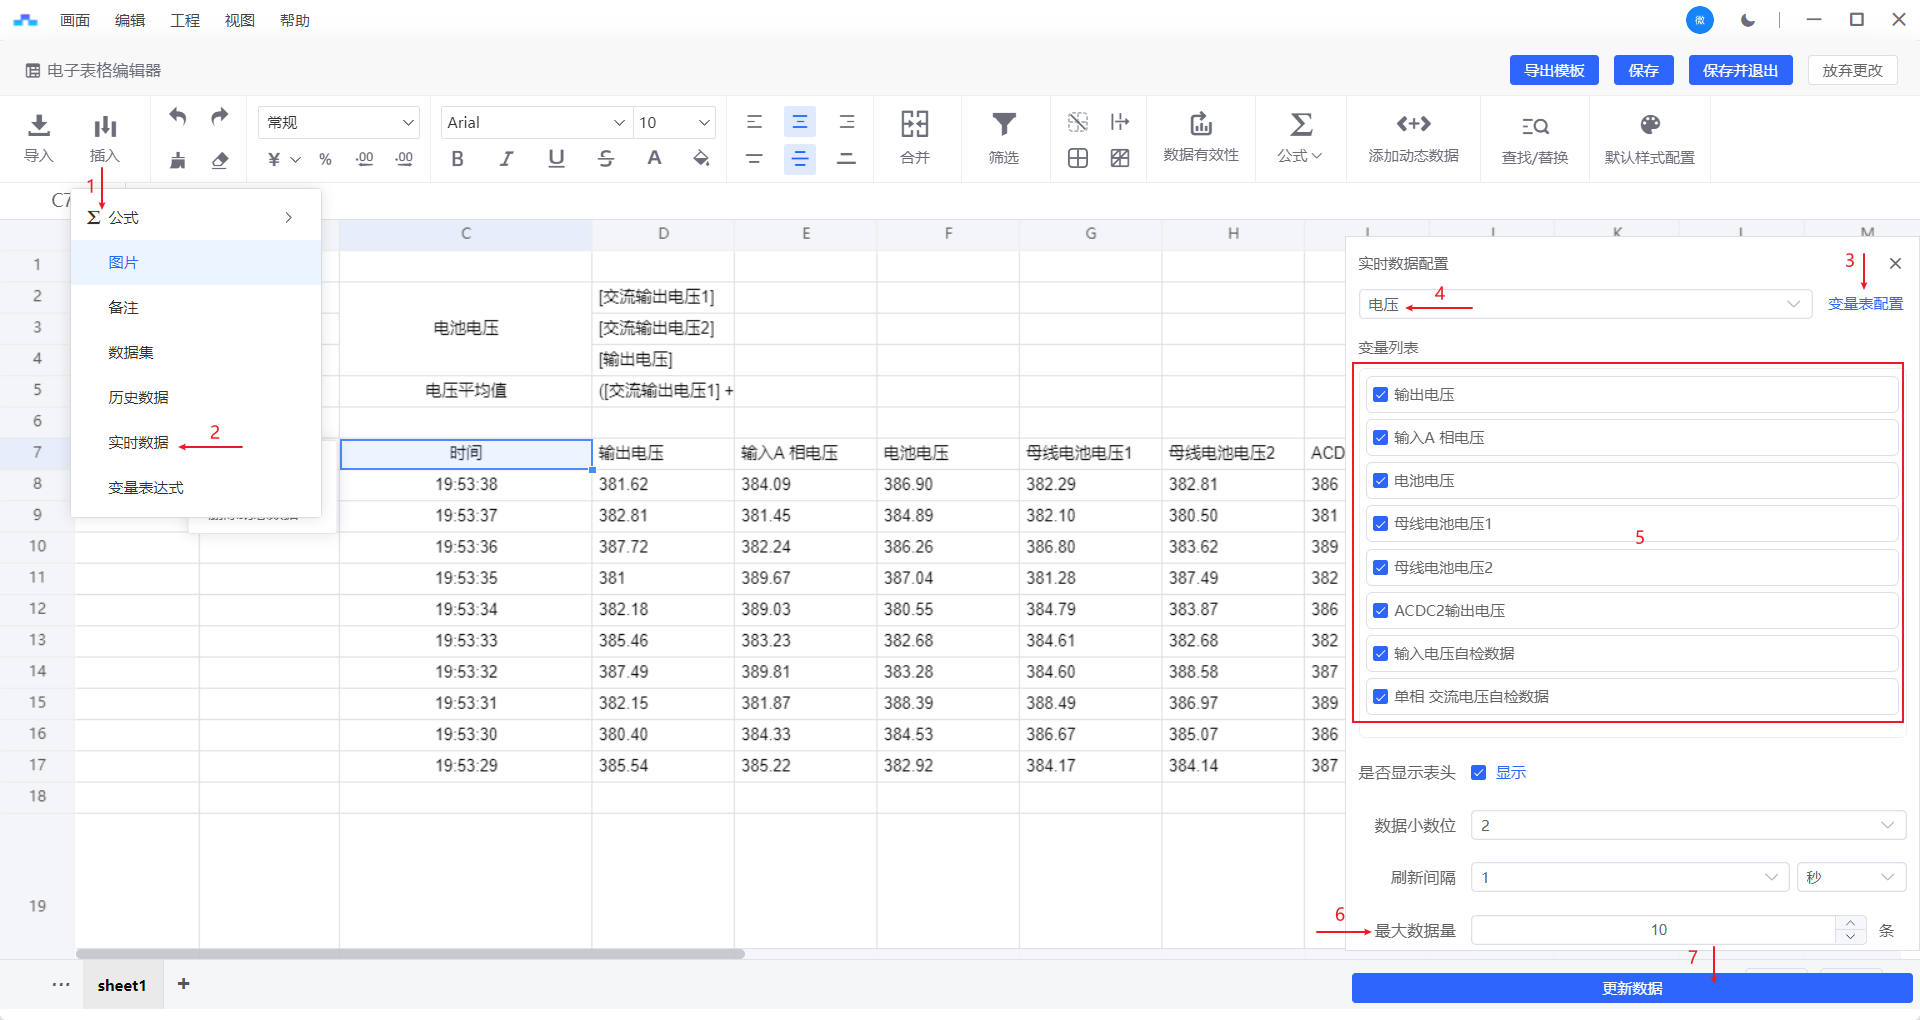Image resolution: width=1920 pixels, height=1020 pixels.
Task: Click the Merge cells (合并) icon
Action: coord(914,126)
